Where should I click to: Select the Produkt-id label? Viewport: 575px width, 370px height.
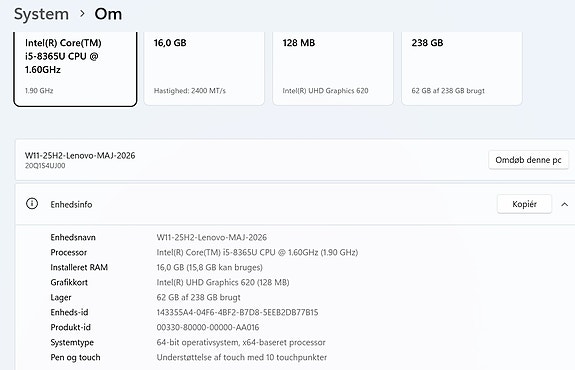pyautogui.click(x=70, y=327)
